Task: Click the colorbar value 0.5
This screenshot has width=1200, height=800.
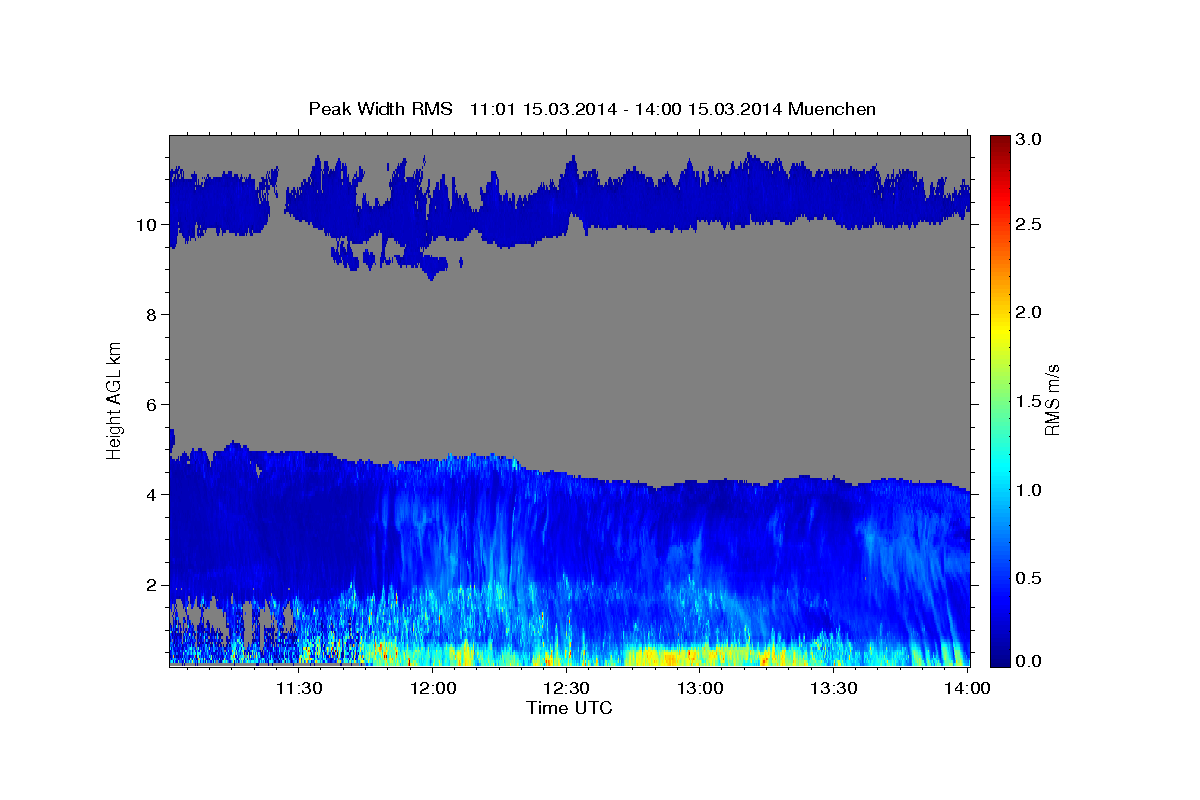Action: point(1030,578)
